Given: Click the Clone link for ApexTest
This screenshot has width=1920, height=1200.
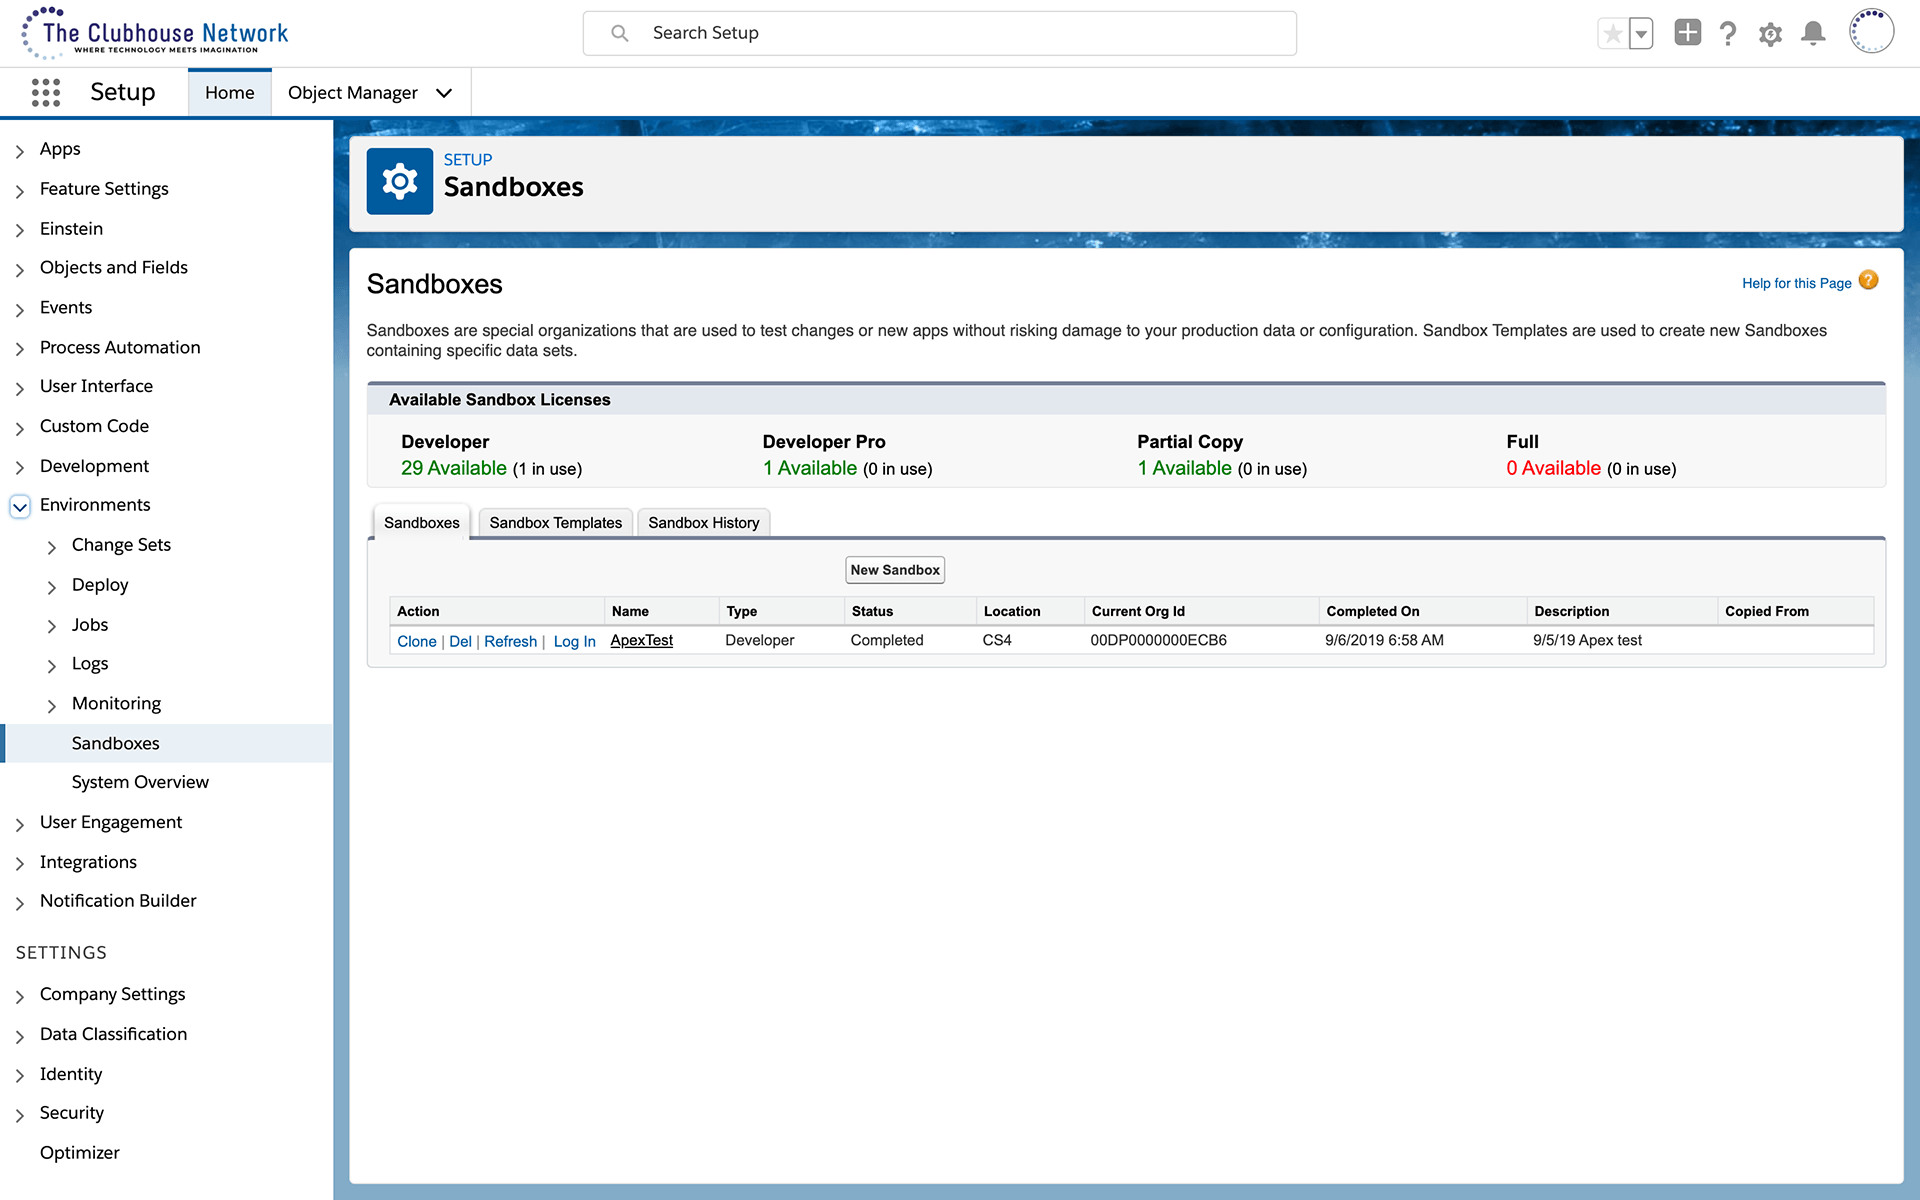Looking at the screenshot, I should (x=416, y=641).
